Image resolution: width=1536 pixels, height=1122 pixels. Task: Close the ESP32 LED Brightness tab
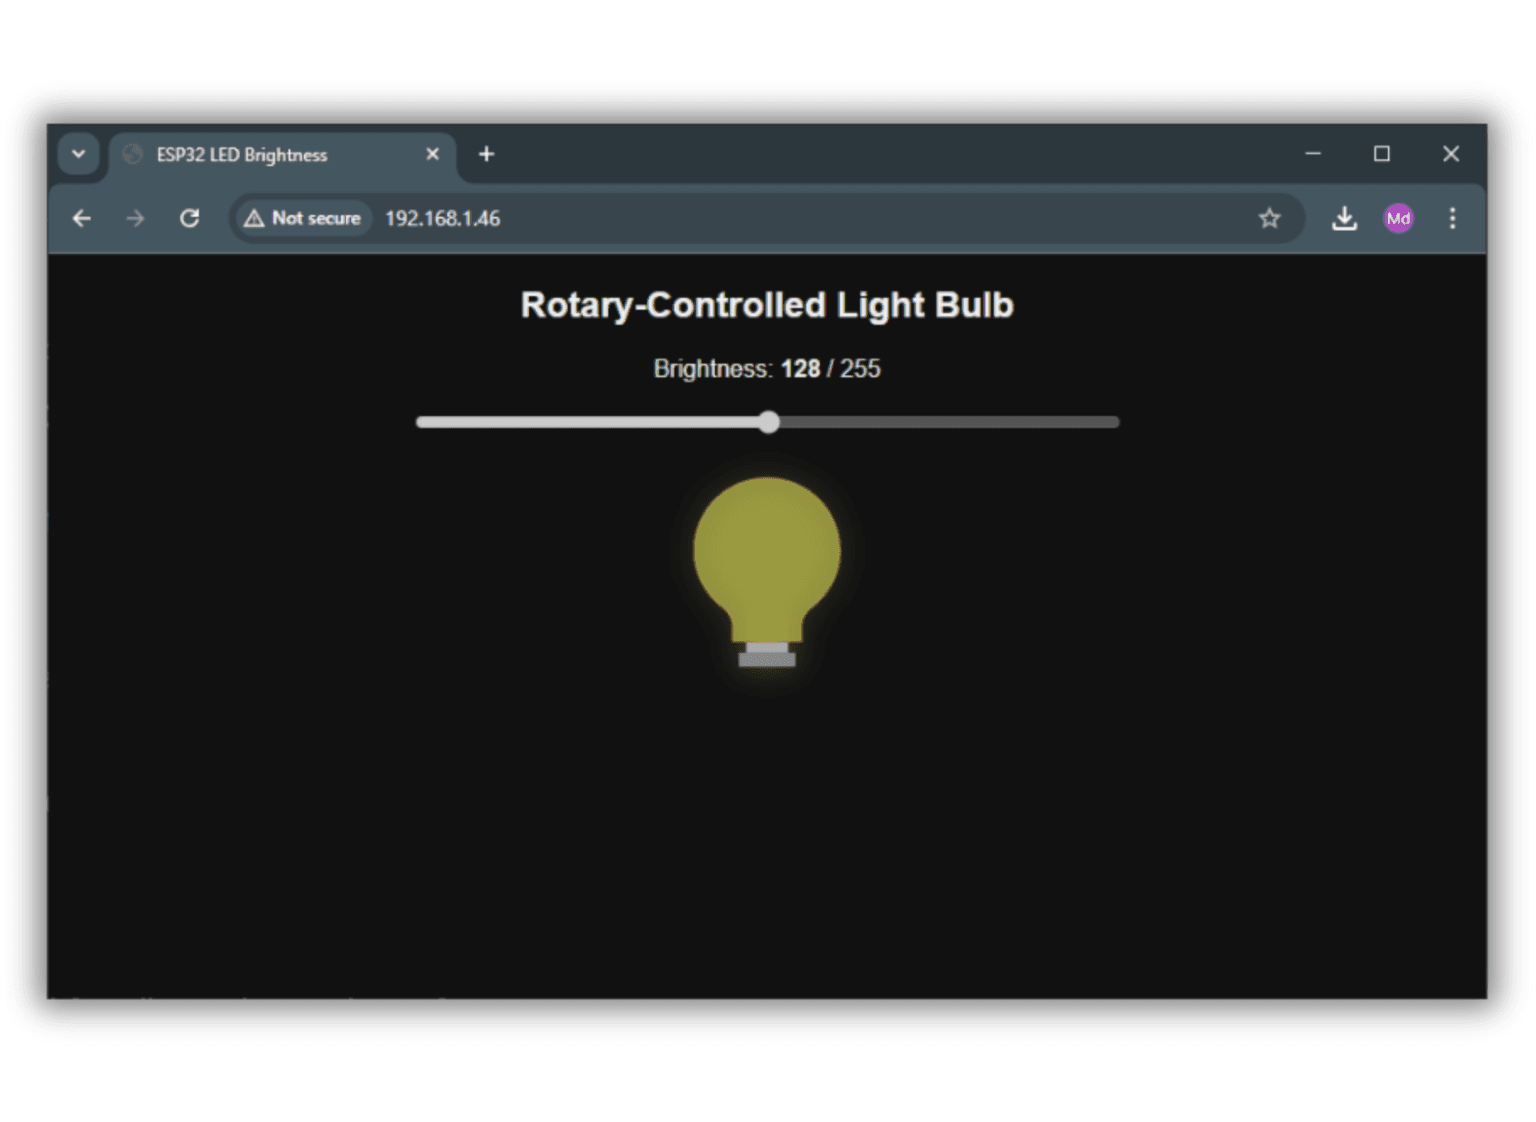[x=432, y=154]
